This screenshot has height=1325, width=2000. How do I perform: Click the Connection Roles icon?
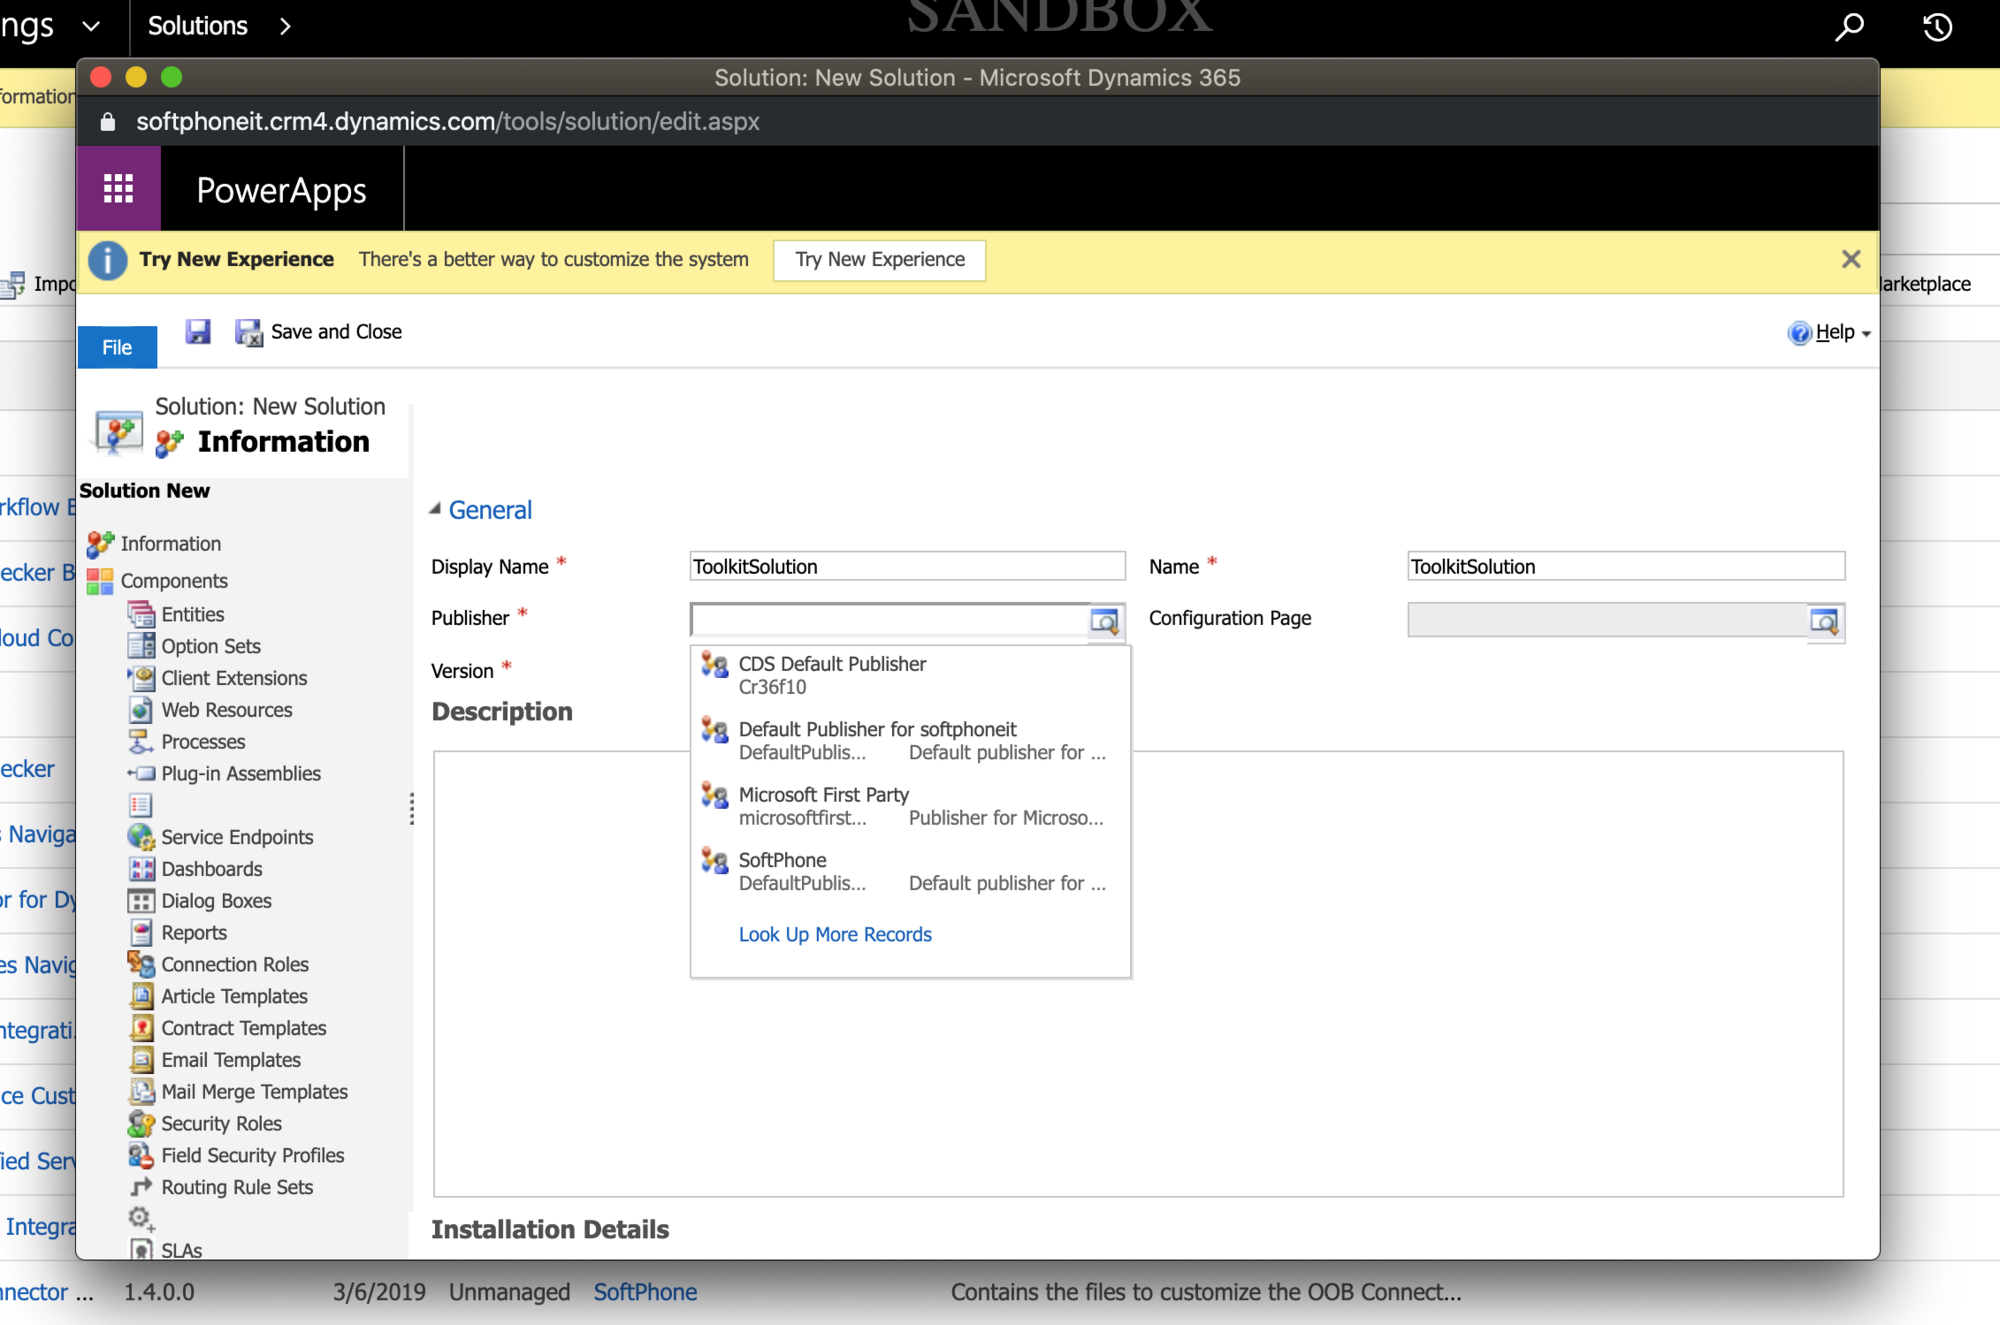[141, 964]
